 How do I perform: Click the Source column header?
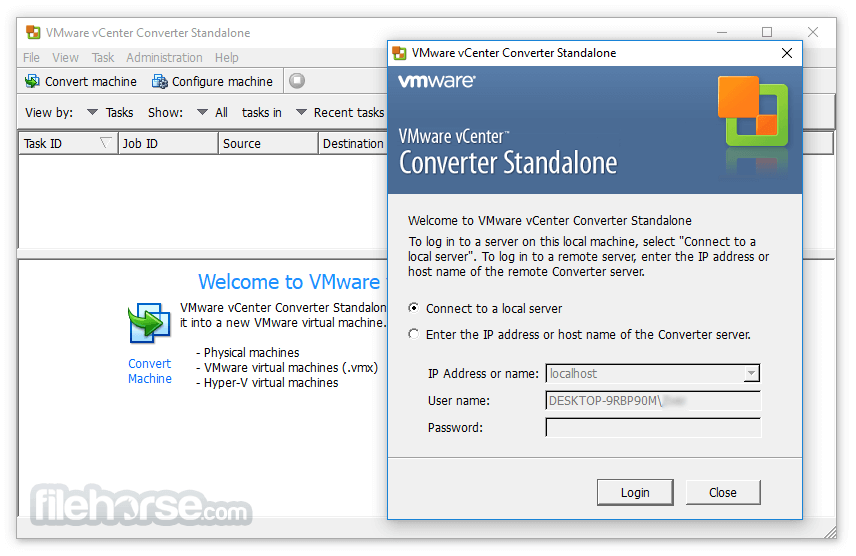coord(268,144)
